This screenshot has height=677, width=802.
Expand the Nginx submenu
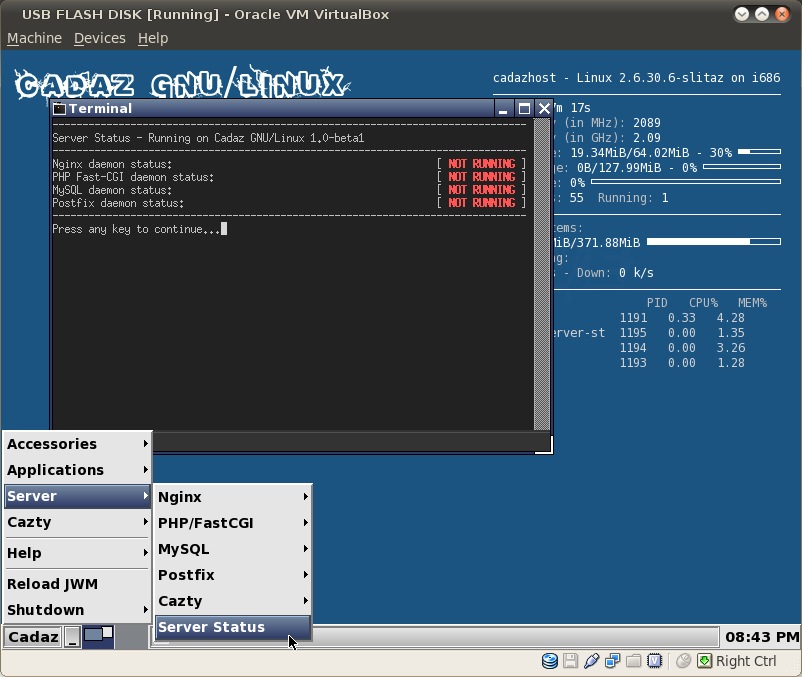point(232,497)
